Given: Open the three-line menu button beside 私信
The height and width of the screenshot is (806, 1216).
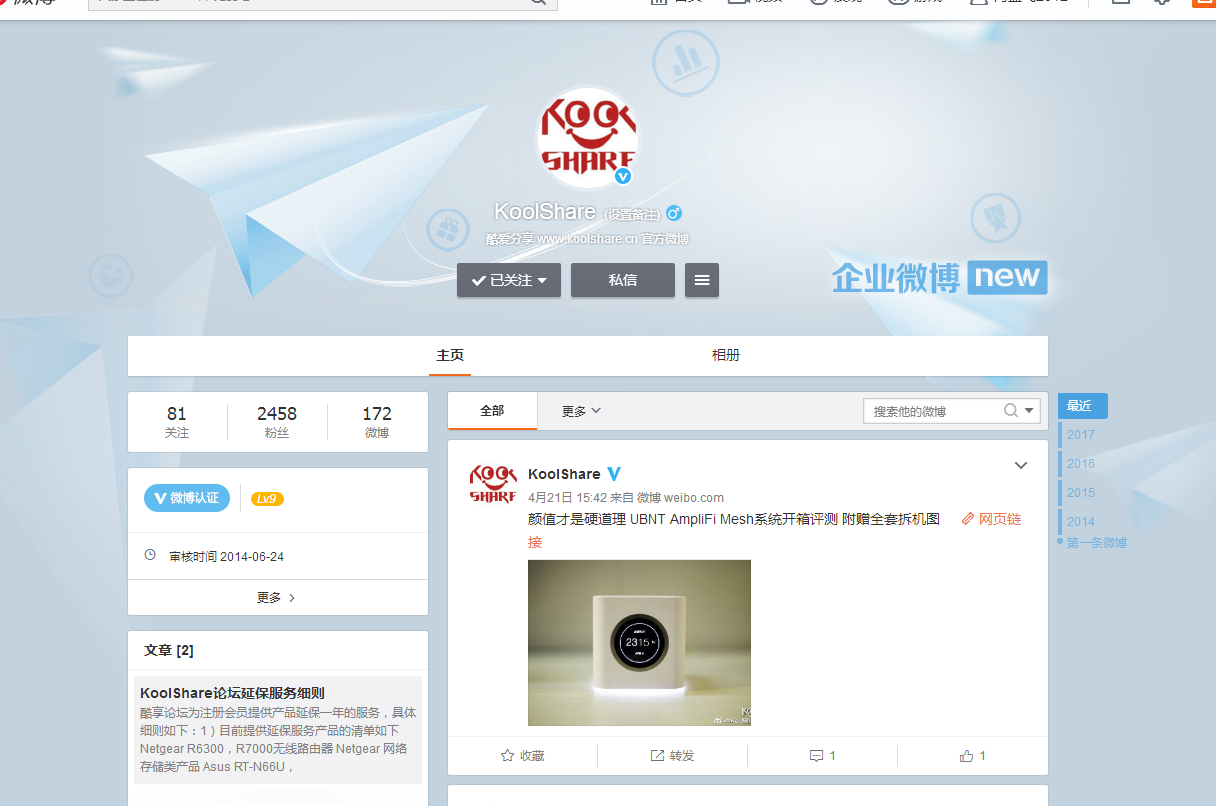Looking at the screenshot, I should point(702,280).
